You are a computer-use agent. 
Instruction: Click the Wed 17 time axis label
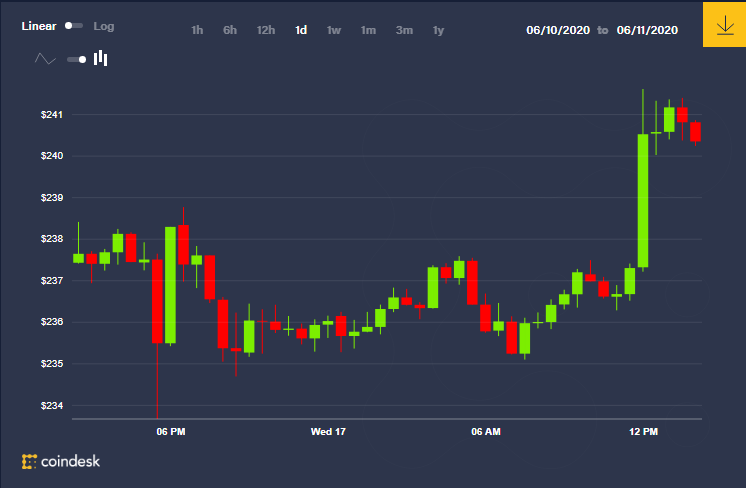tap(328, 432)
